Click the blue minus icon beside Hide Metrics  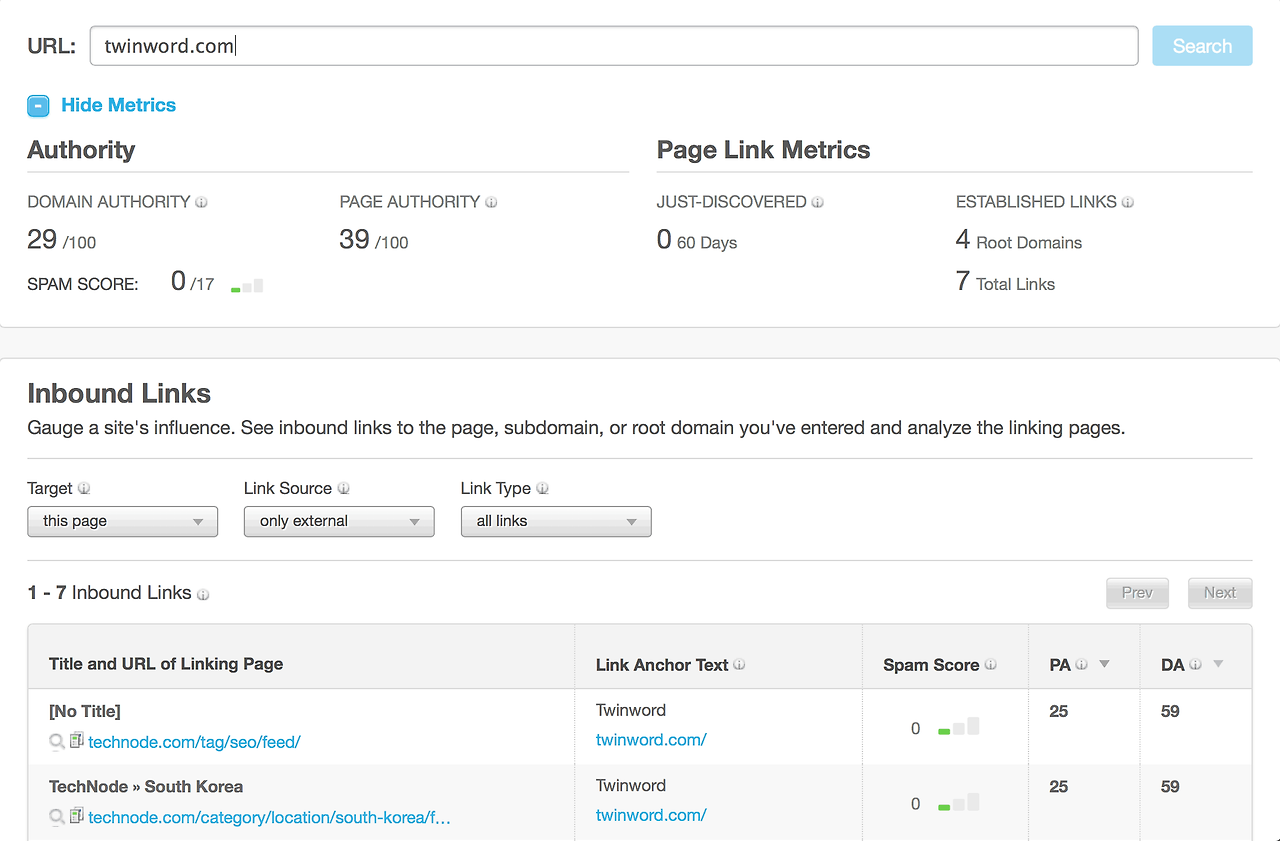point(38,105)
